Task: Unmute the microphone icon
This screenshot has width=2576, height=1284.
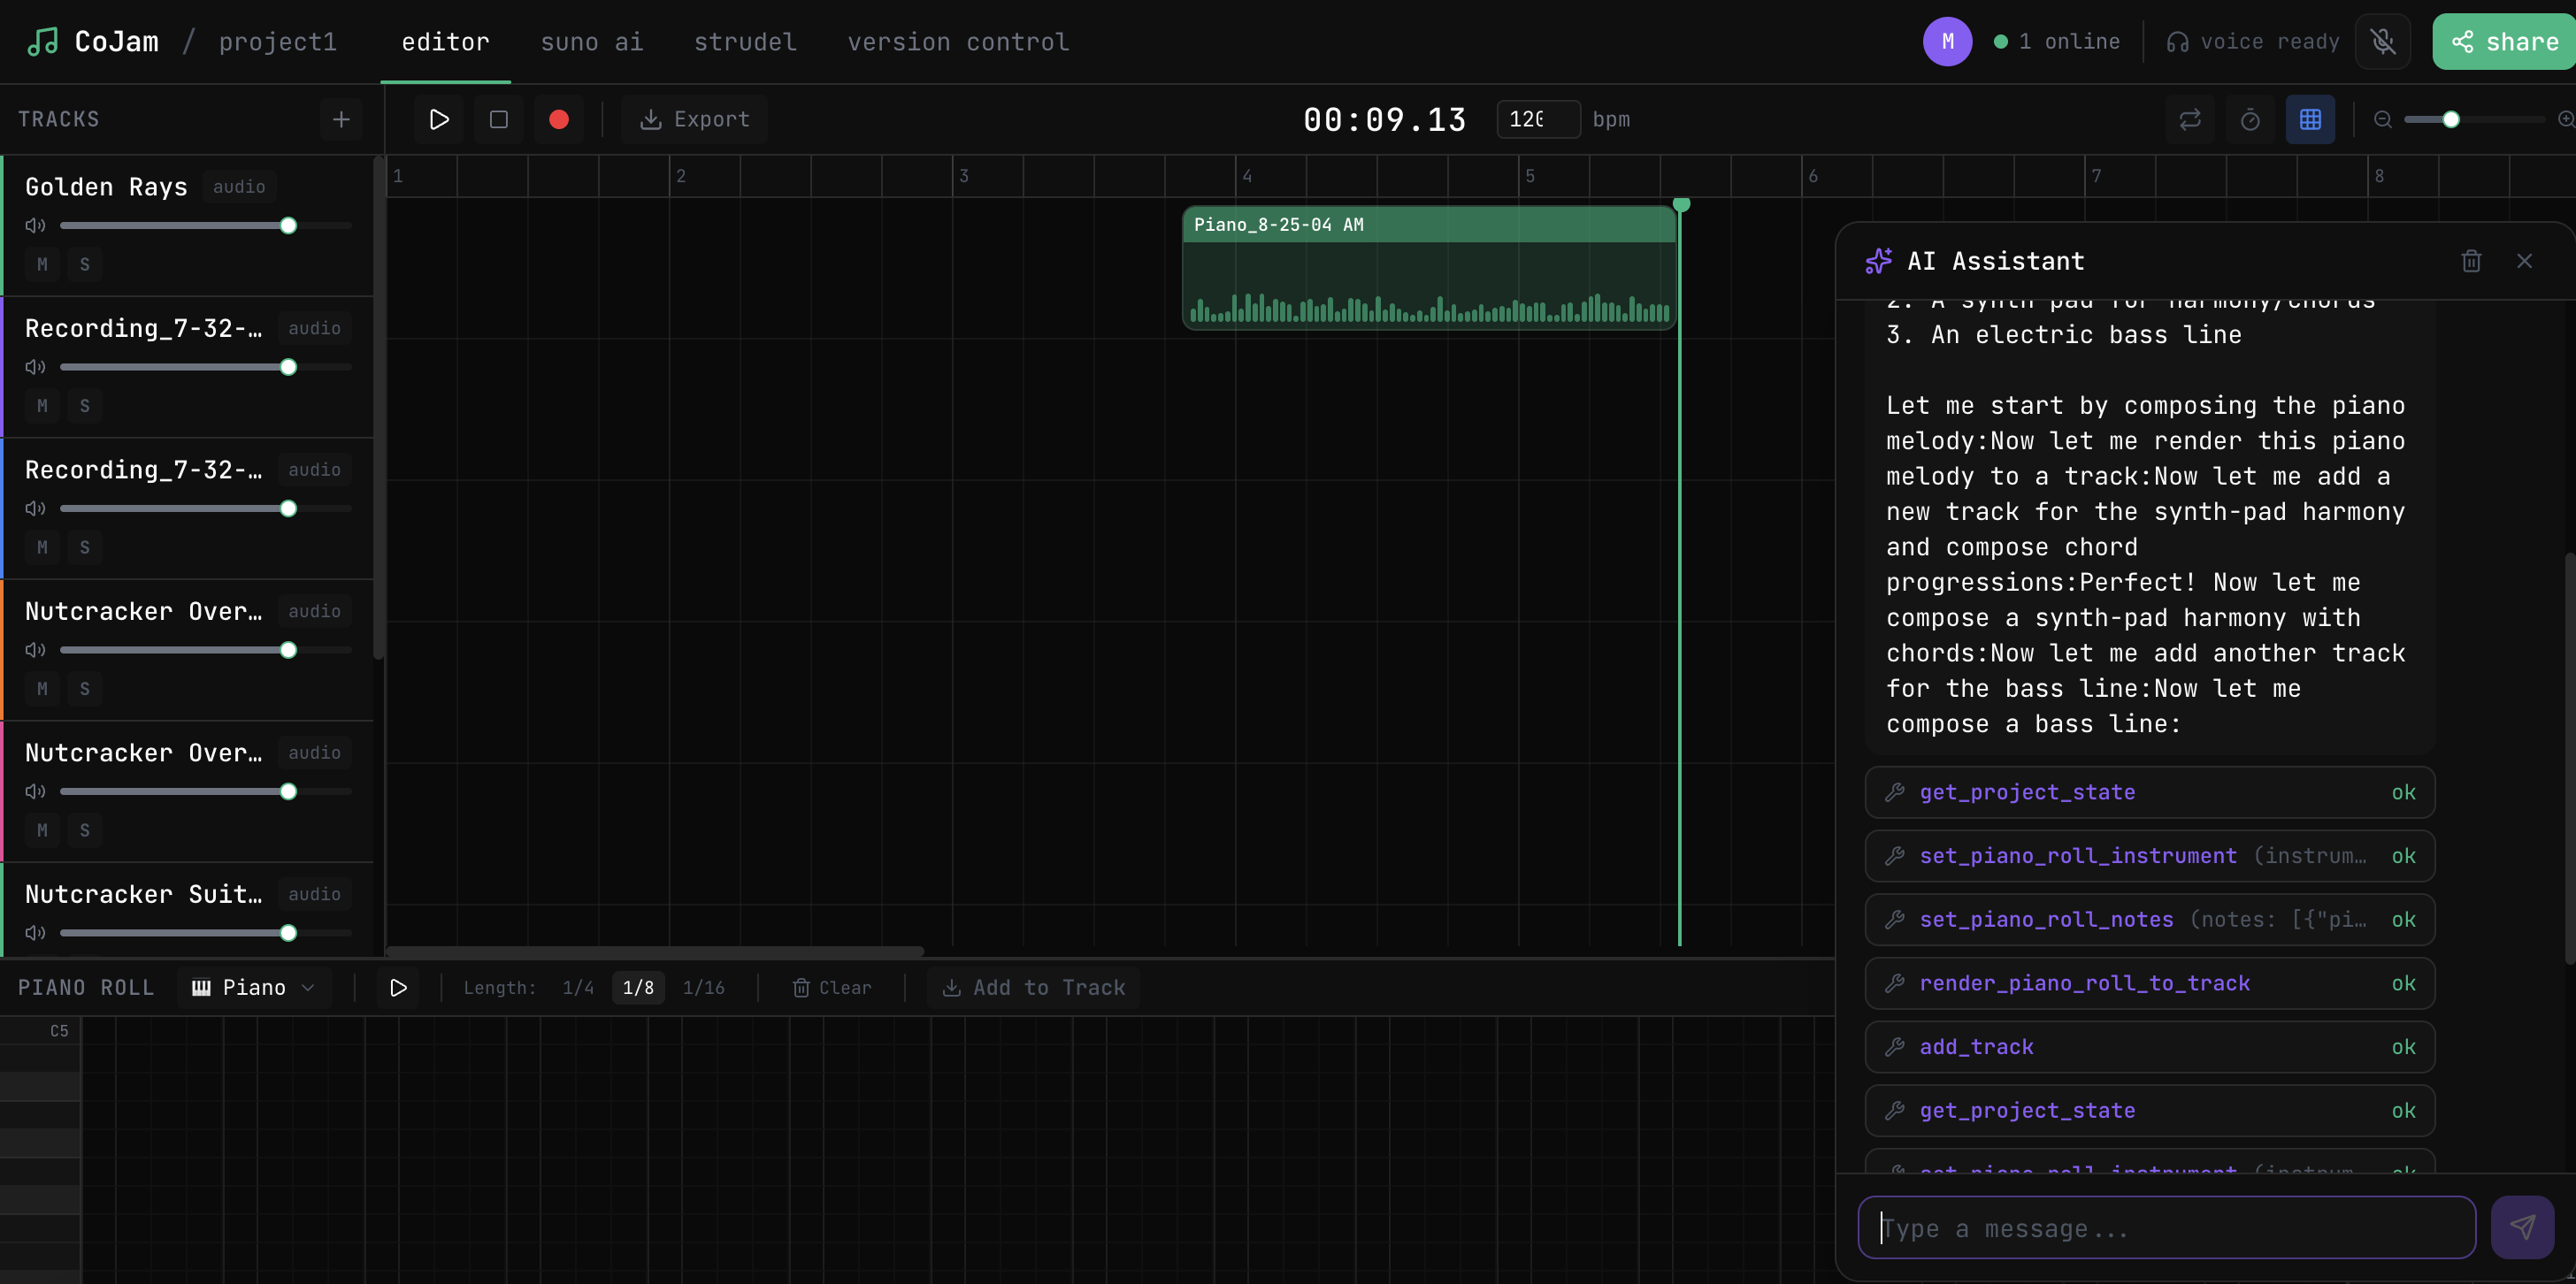Action: 2383,42
